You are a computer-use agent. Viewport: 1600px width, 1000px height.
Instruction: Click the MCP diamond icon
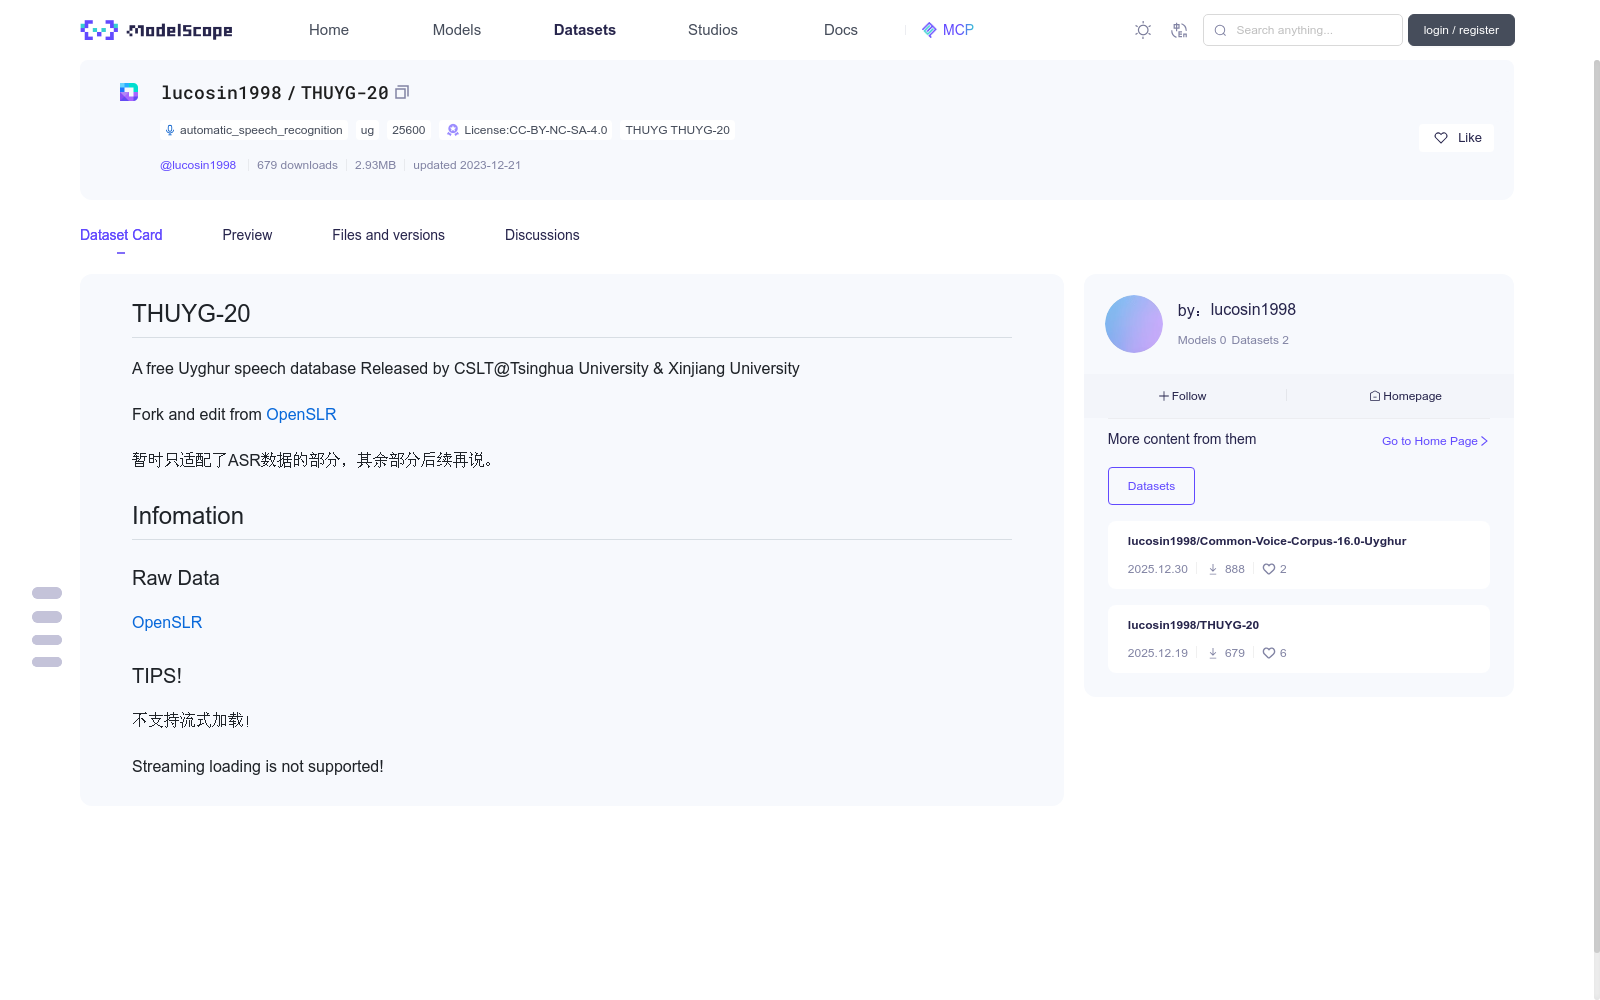point(929,30)
